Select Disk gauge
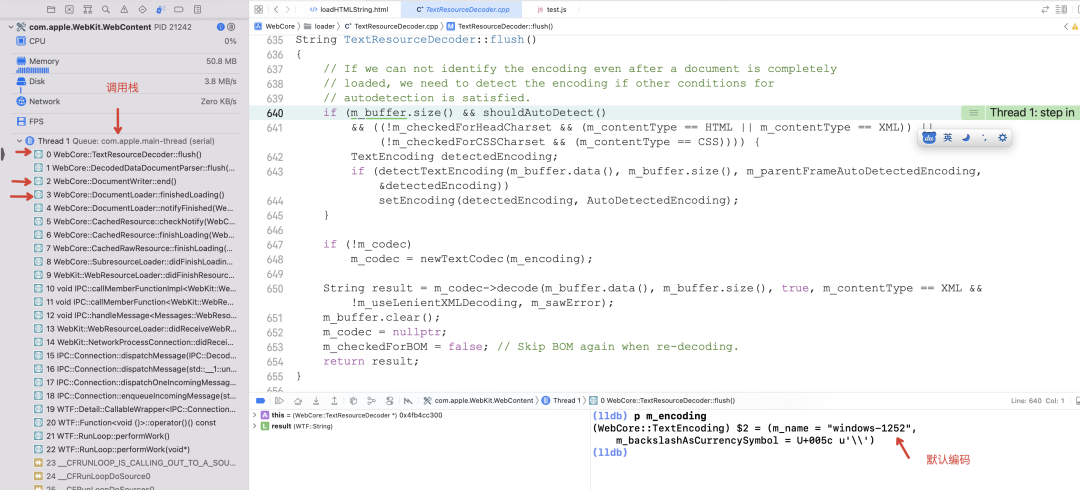 126,82
